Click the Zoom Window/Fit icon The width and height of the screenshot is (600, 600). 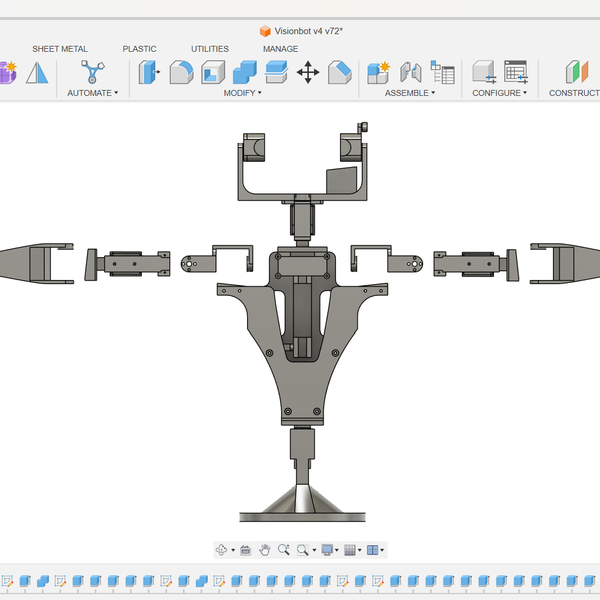(302, 550)
